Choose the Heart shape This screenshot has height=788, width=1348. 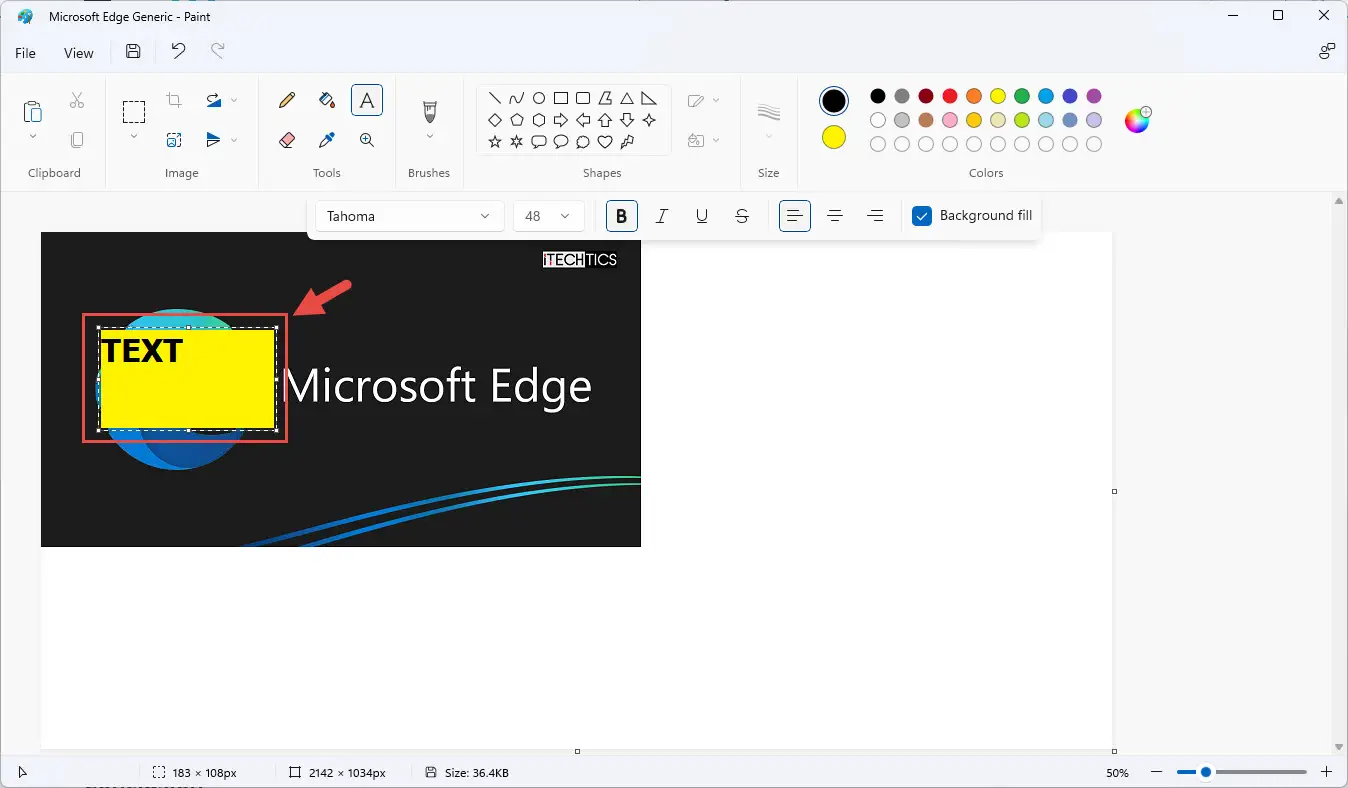605,142
